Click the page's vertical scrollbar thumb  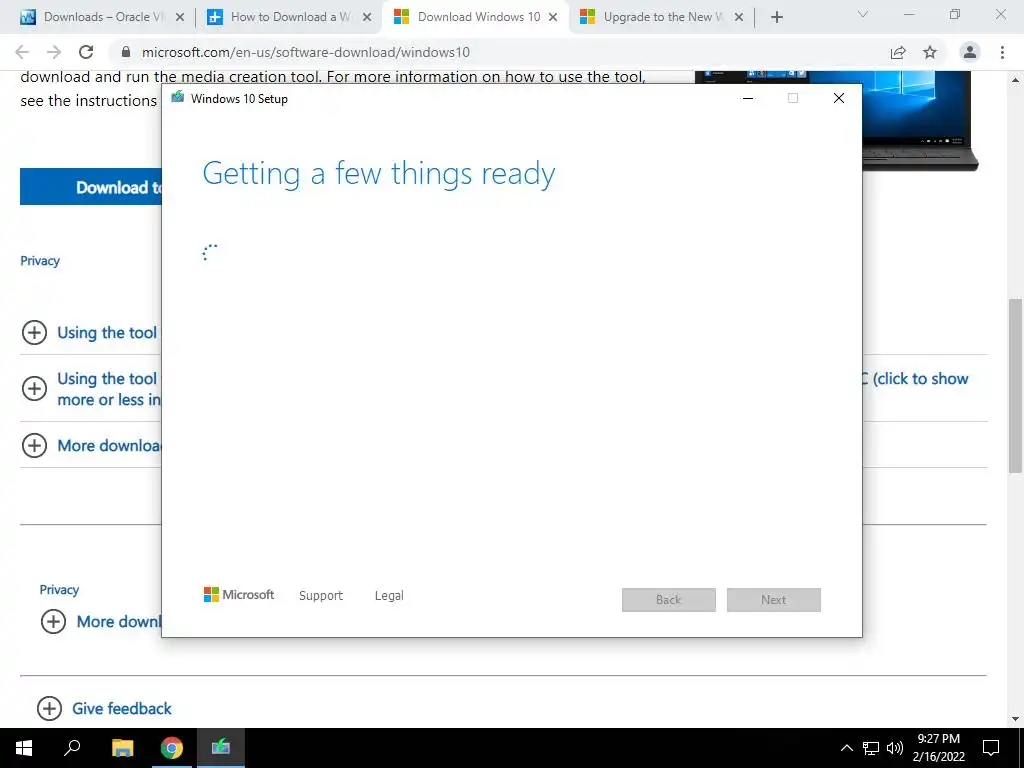tap(1015, 385)
